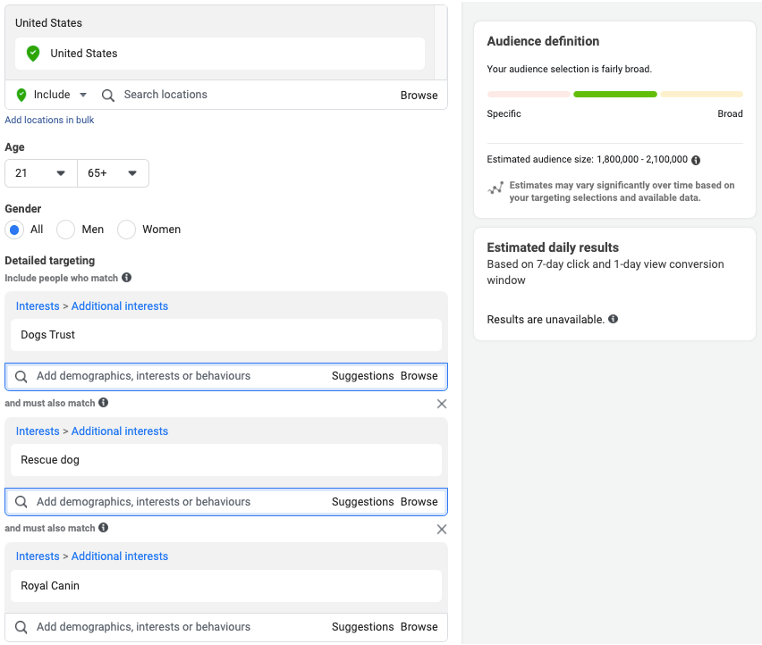Open the maximum age 65+ dropdown
762x645 pixels.
tap(112, 174)
